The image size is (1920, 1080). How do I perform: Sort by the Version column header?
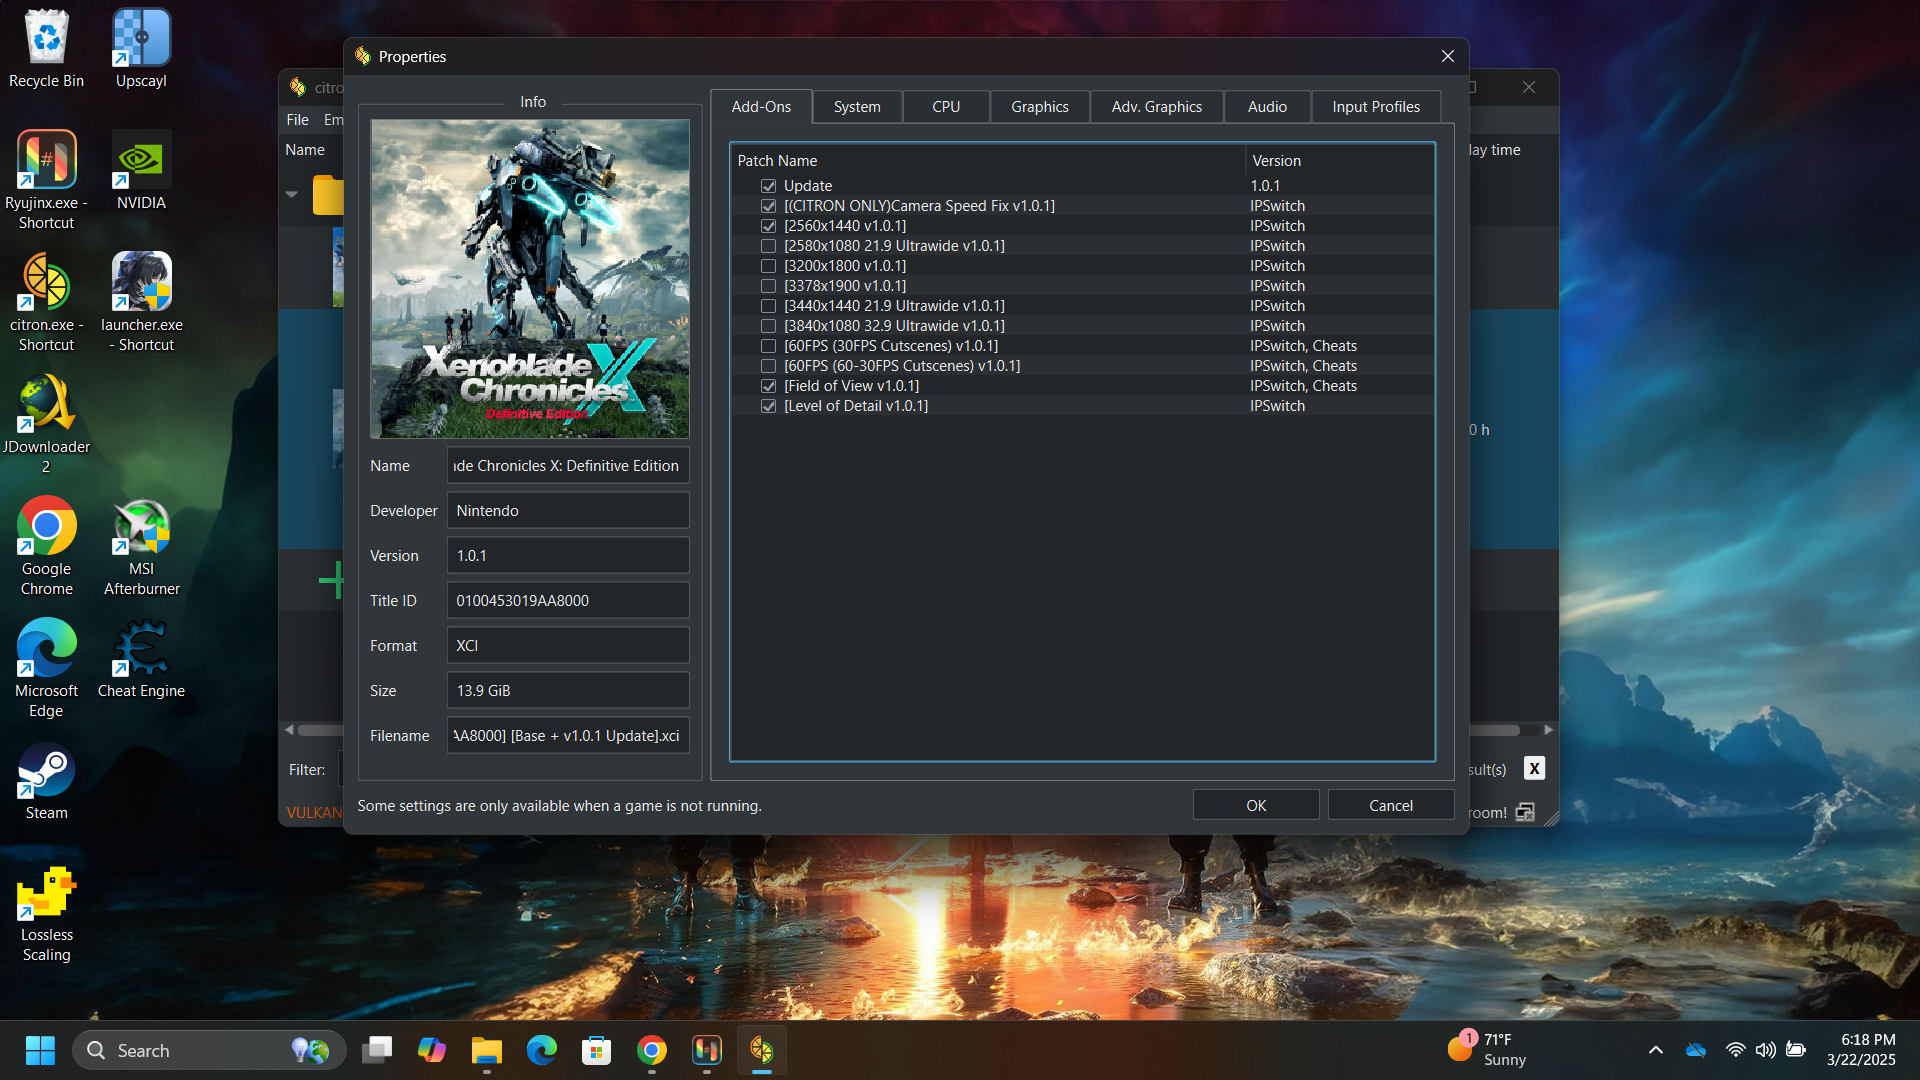pyautogui.click(x=1340, y=160)
